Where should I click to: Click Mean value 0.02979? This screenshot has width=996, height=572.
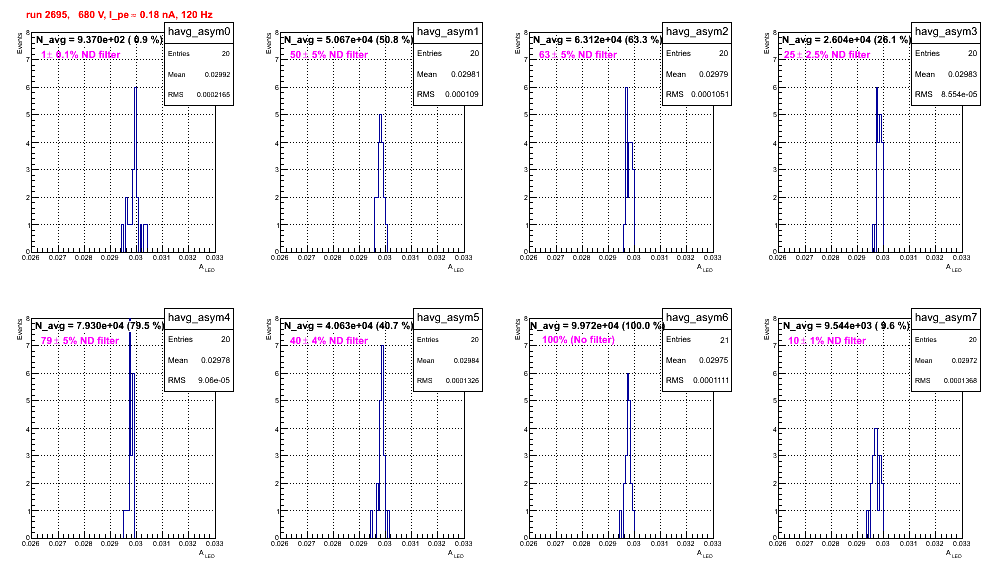click(x=714, y=74)
